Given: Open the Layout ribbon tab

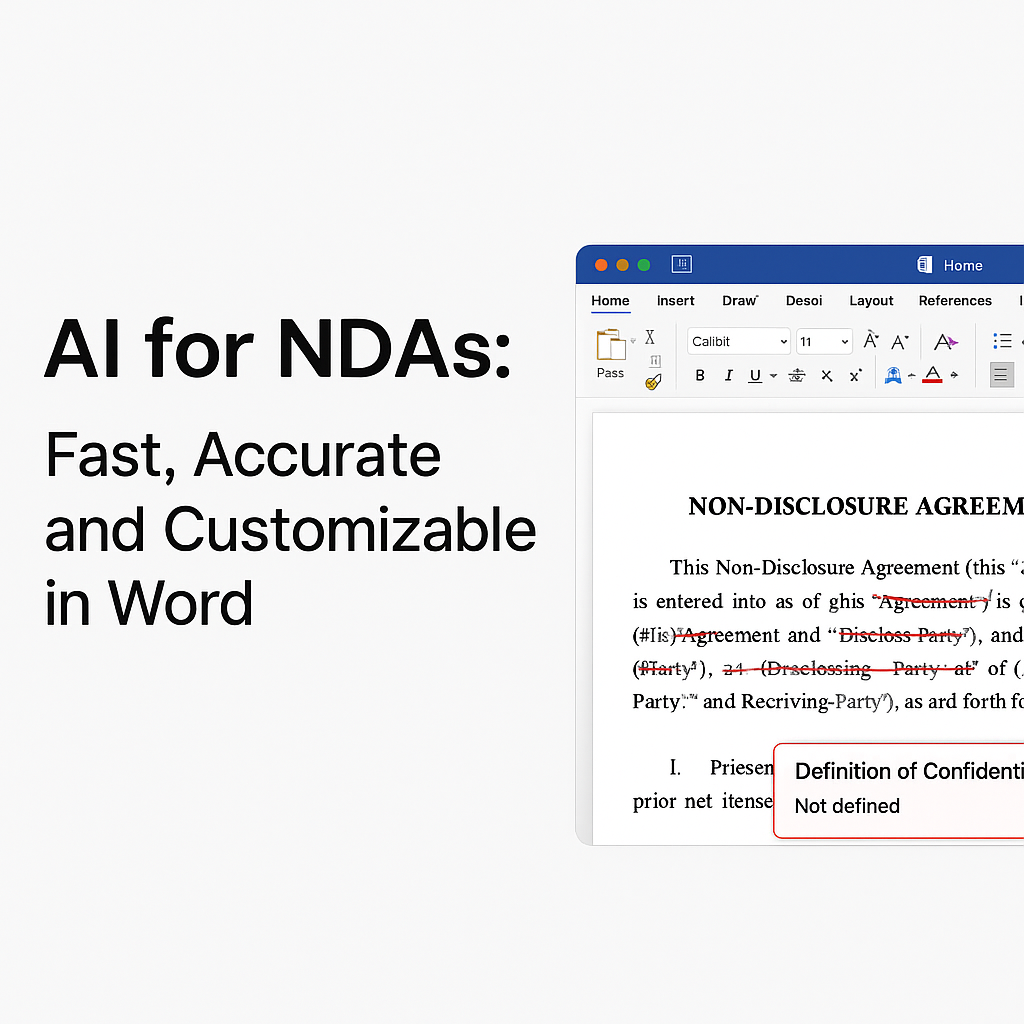Looking at the screenshot, I should coord(871,301).
